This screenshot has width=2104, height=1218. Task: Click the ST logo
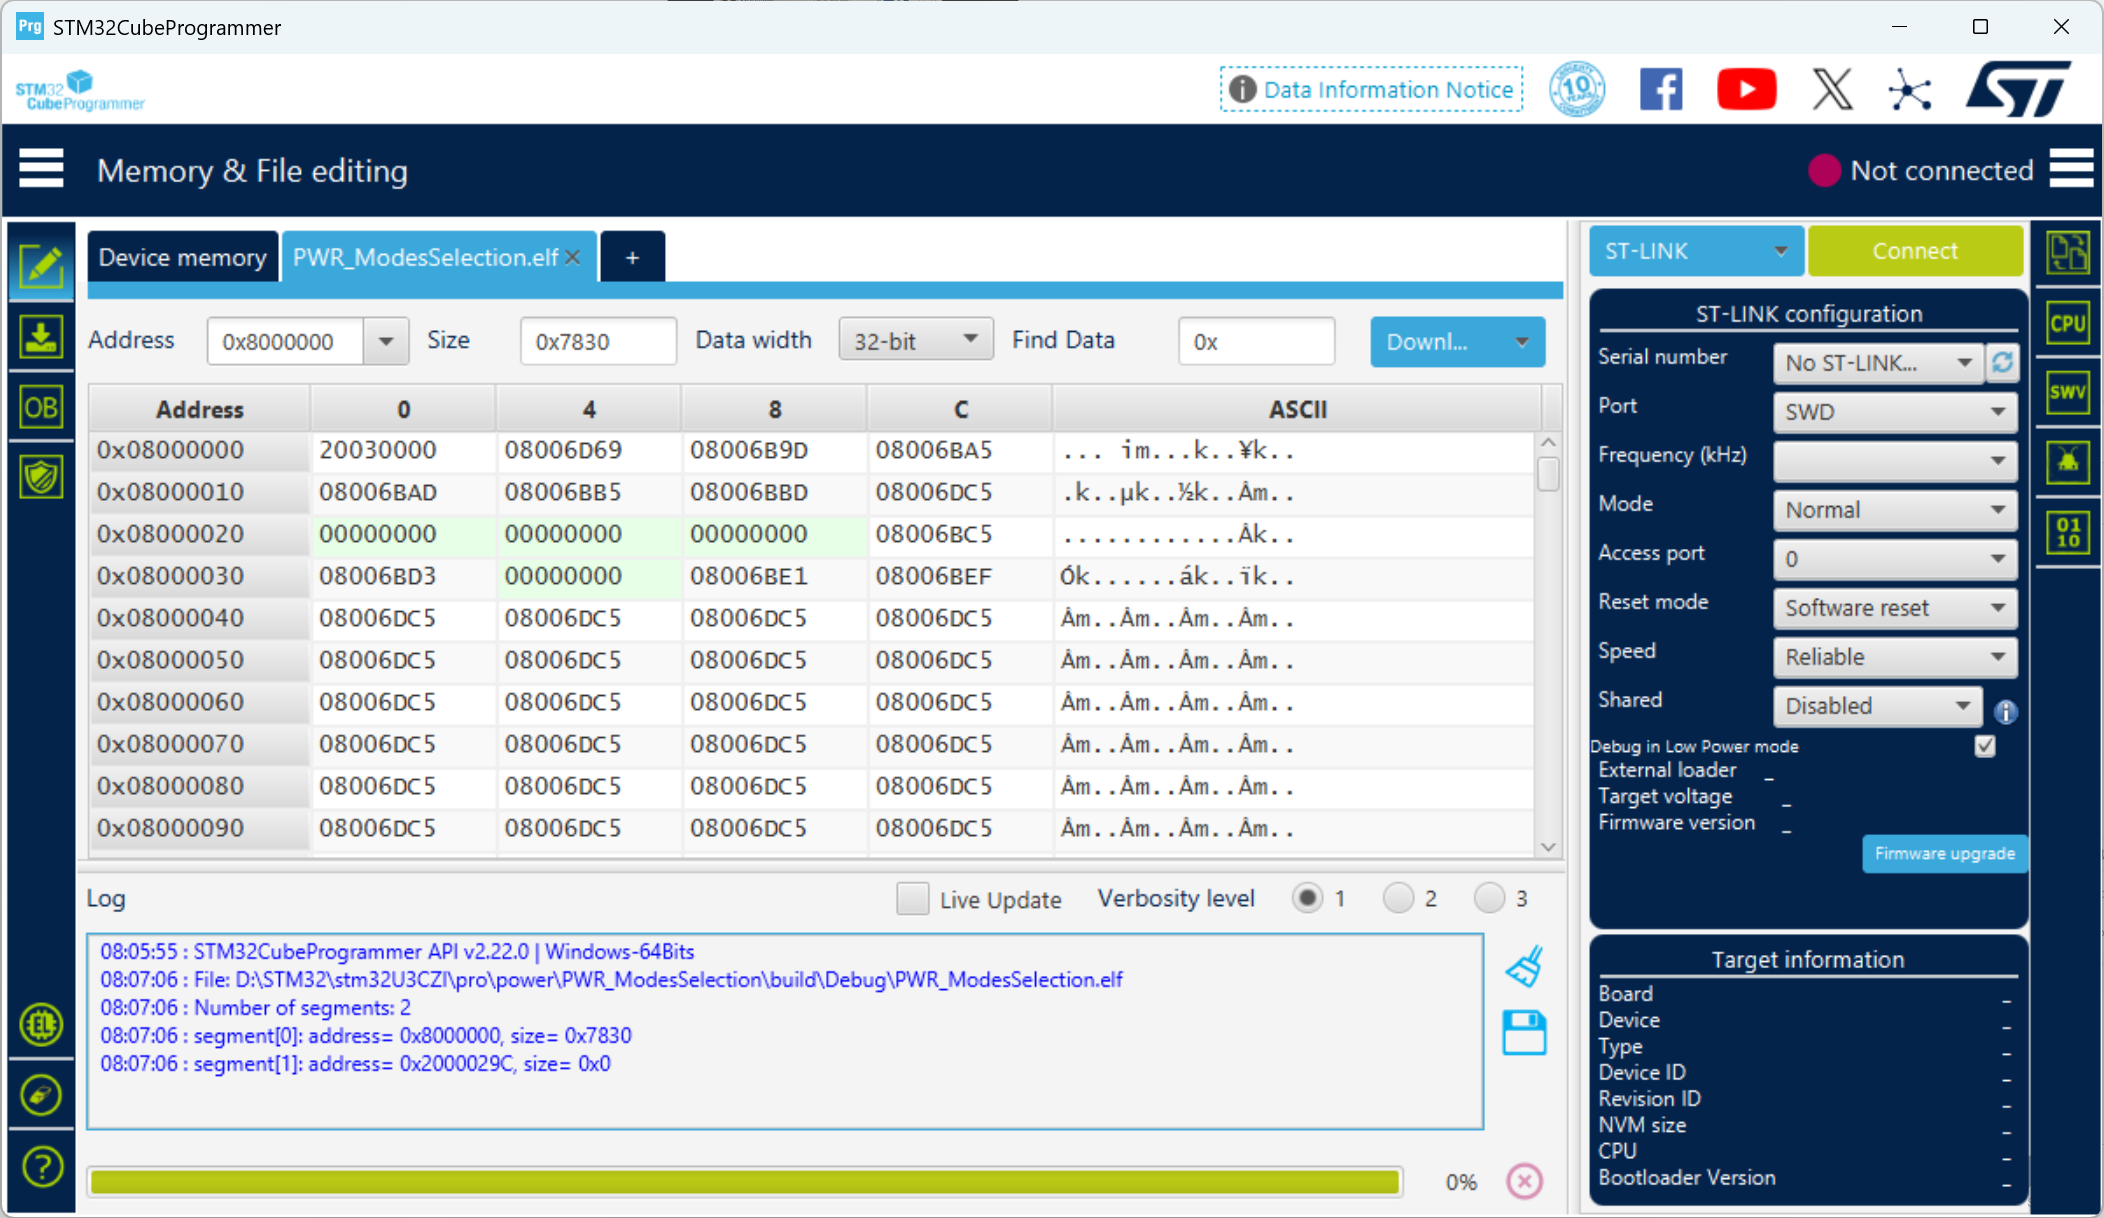[2020, 89]
